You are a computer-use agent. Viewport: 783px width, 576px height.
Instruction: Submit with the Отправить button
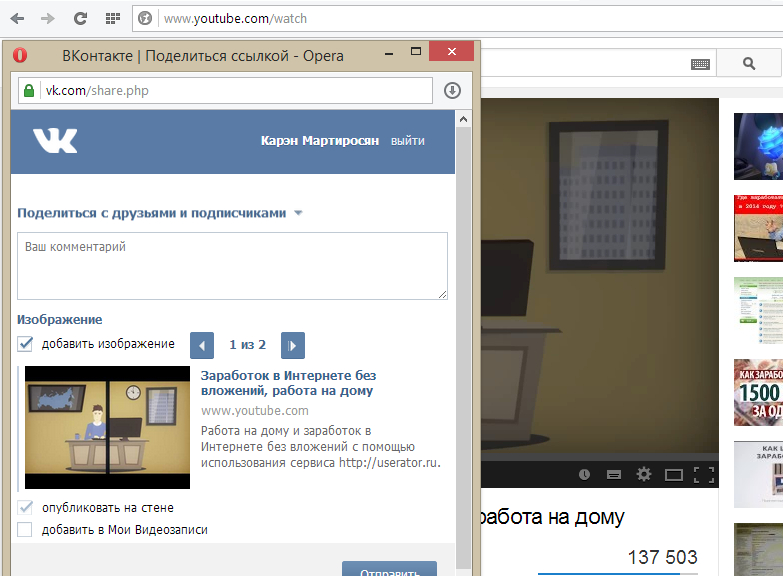tap(390, 570)
